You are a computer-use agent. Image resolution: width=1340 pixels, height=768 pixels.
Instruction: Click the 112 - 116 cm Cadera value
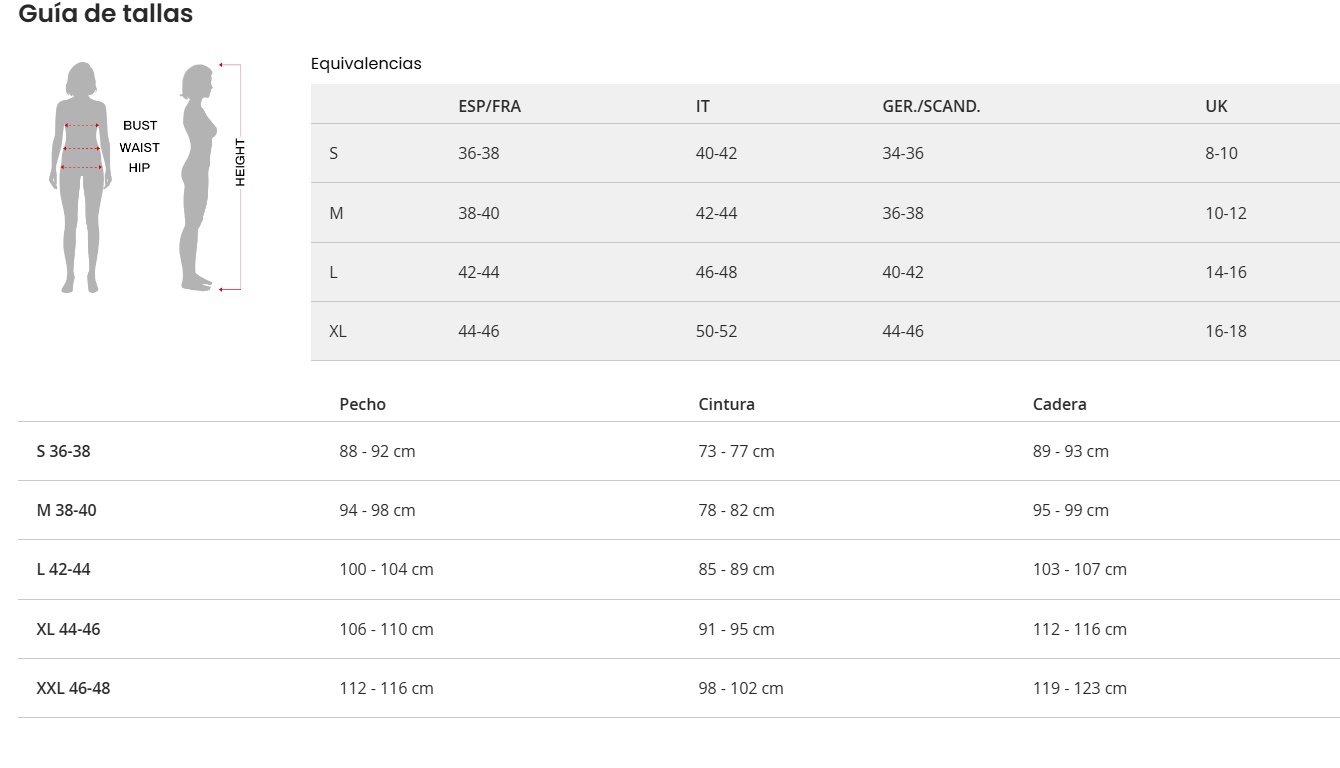pyautogui.click(x=1079, y=629)
